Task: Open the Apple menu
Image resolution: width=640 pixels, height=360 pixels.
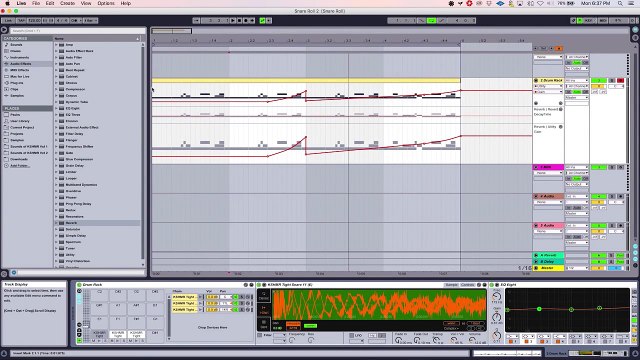Action: [x=7, y=3]
